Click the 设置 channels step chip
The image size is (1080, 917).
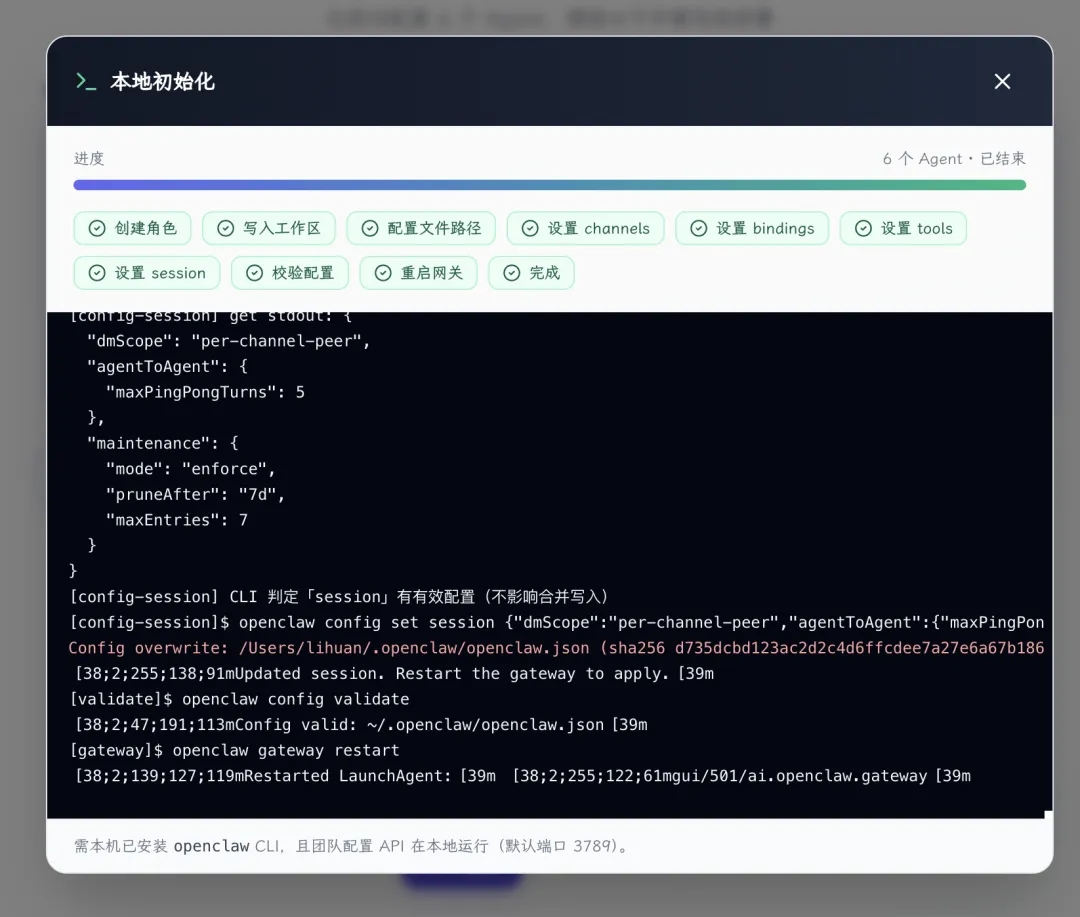(585, 228)
